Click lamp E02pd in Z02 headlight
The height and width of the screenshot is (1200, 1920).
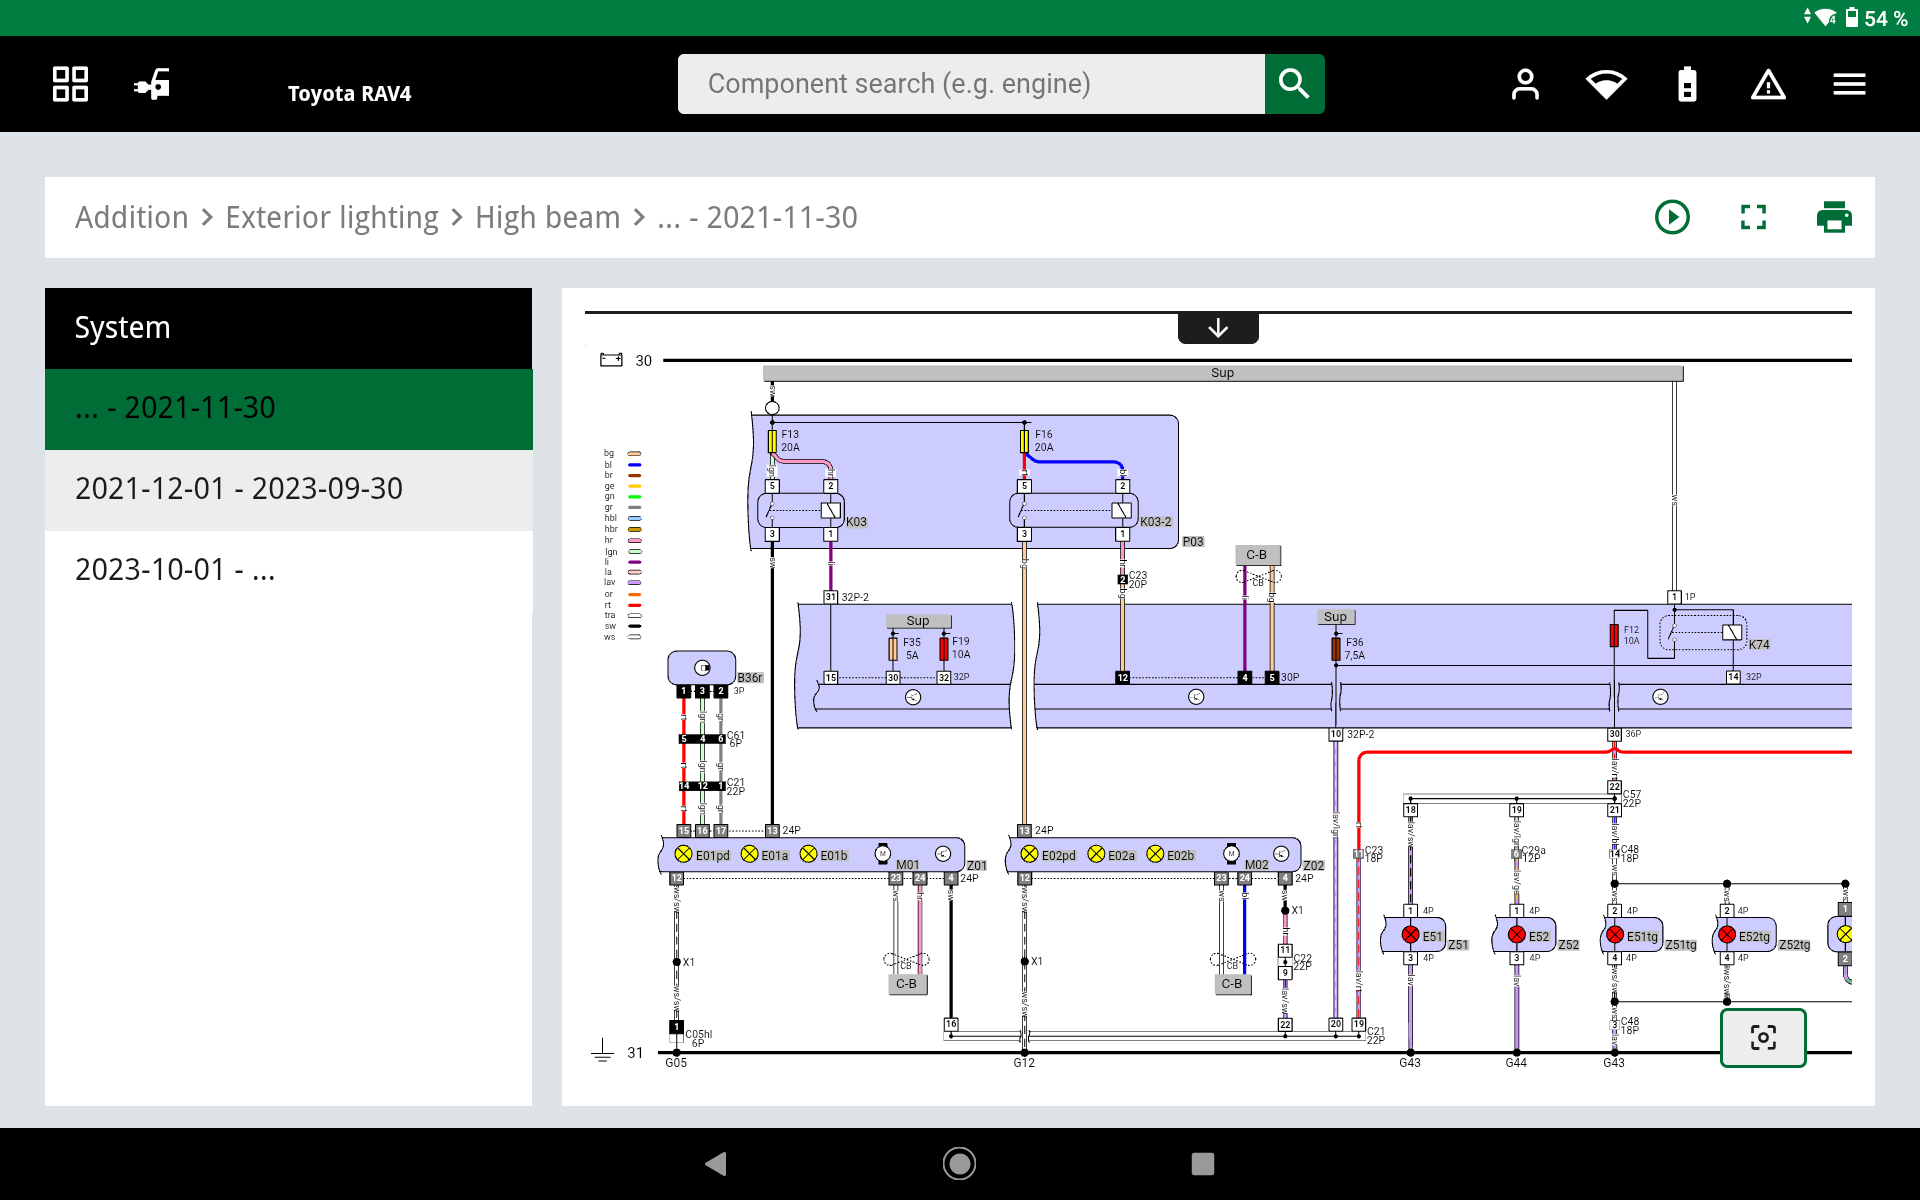[x=1030, y=854]
